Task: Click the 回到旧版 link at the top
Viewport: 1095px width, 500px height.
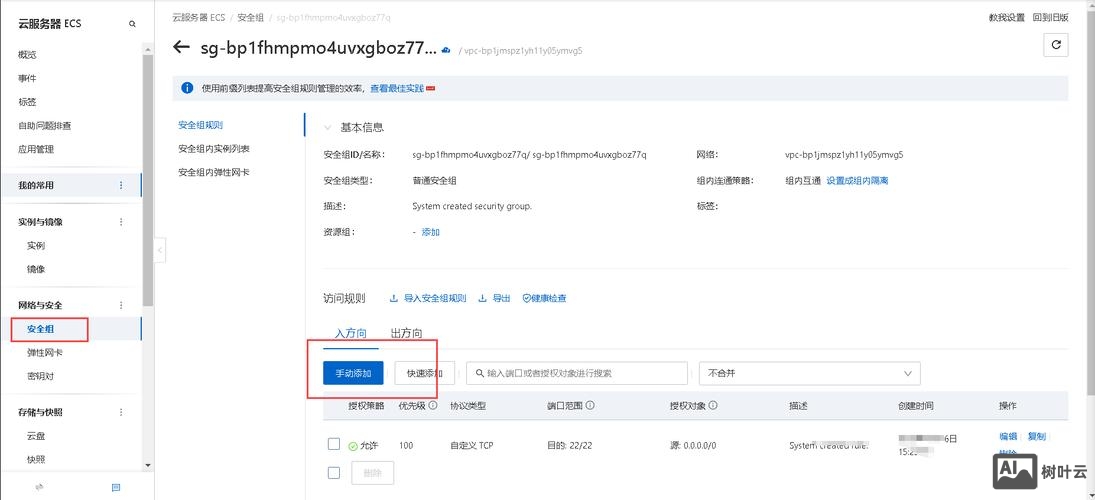Action: pos(1050,17)
